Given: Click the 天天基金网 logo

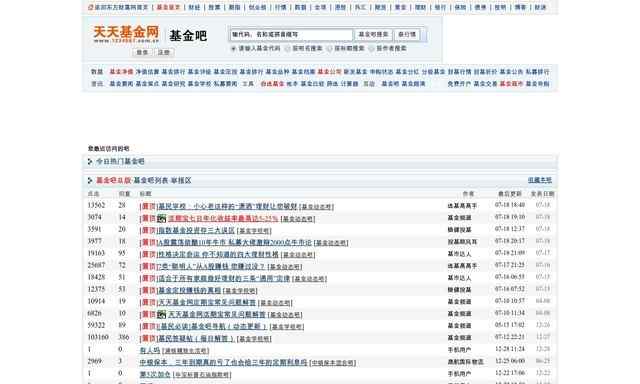Looking at the screenshot, I should (x=126, y=34).
